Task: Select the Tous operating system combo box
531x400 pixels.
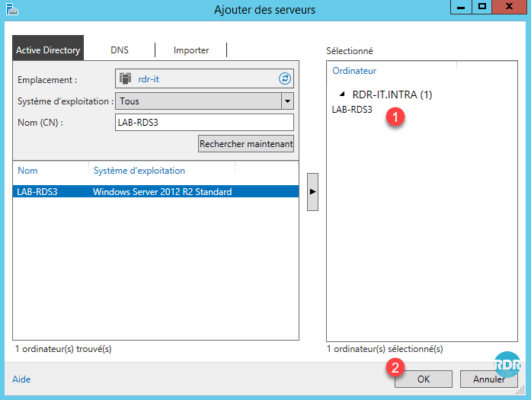Action: click(204, 101)
